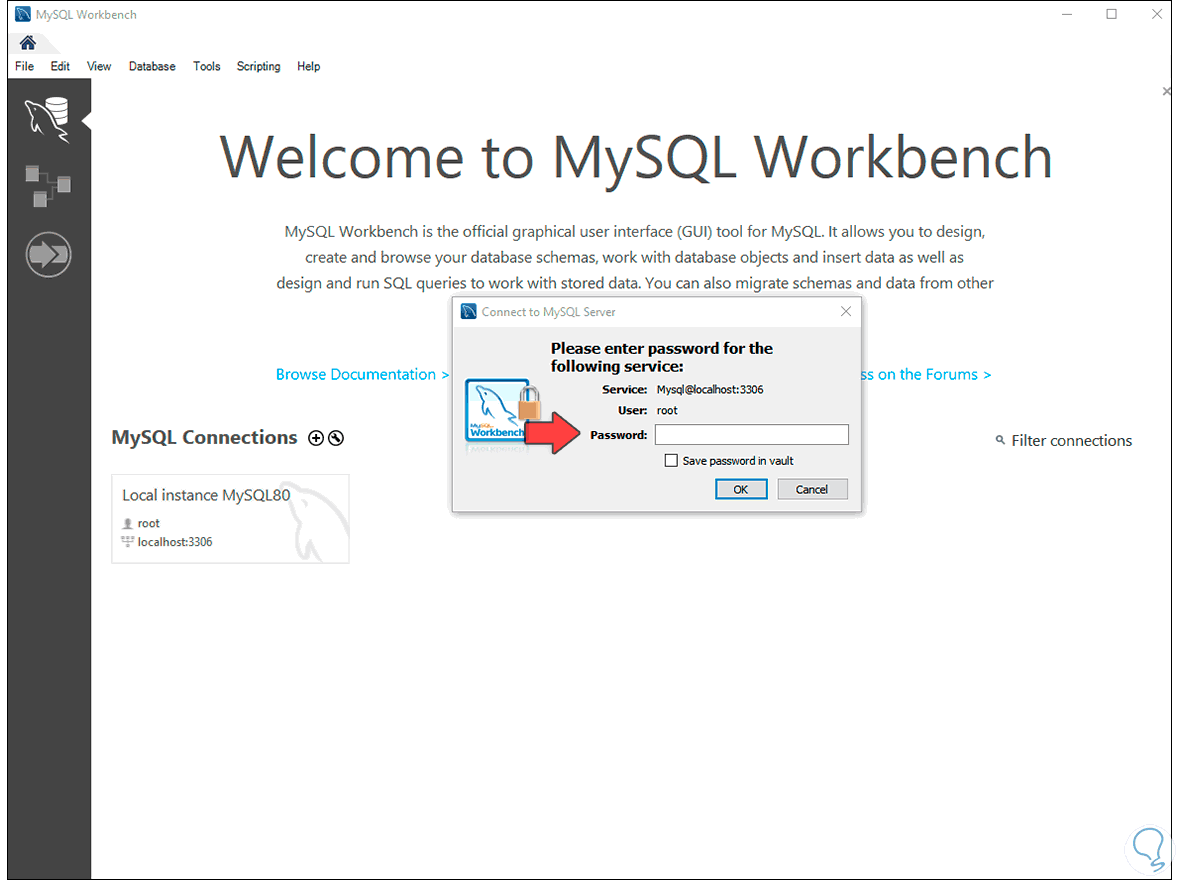Enable Save password in vault checkbox

pos(671,461)
